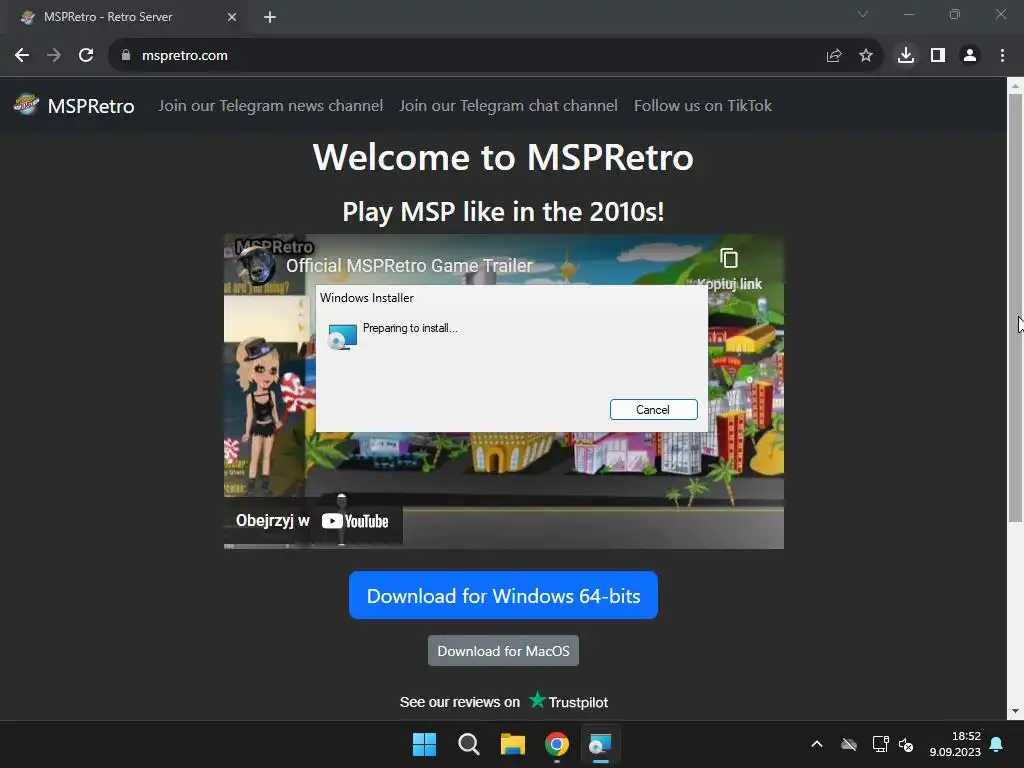Open the Chrome profile menu
1024x768 pixels.
[x=970, y=56]
